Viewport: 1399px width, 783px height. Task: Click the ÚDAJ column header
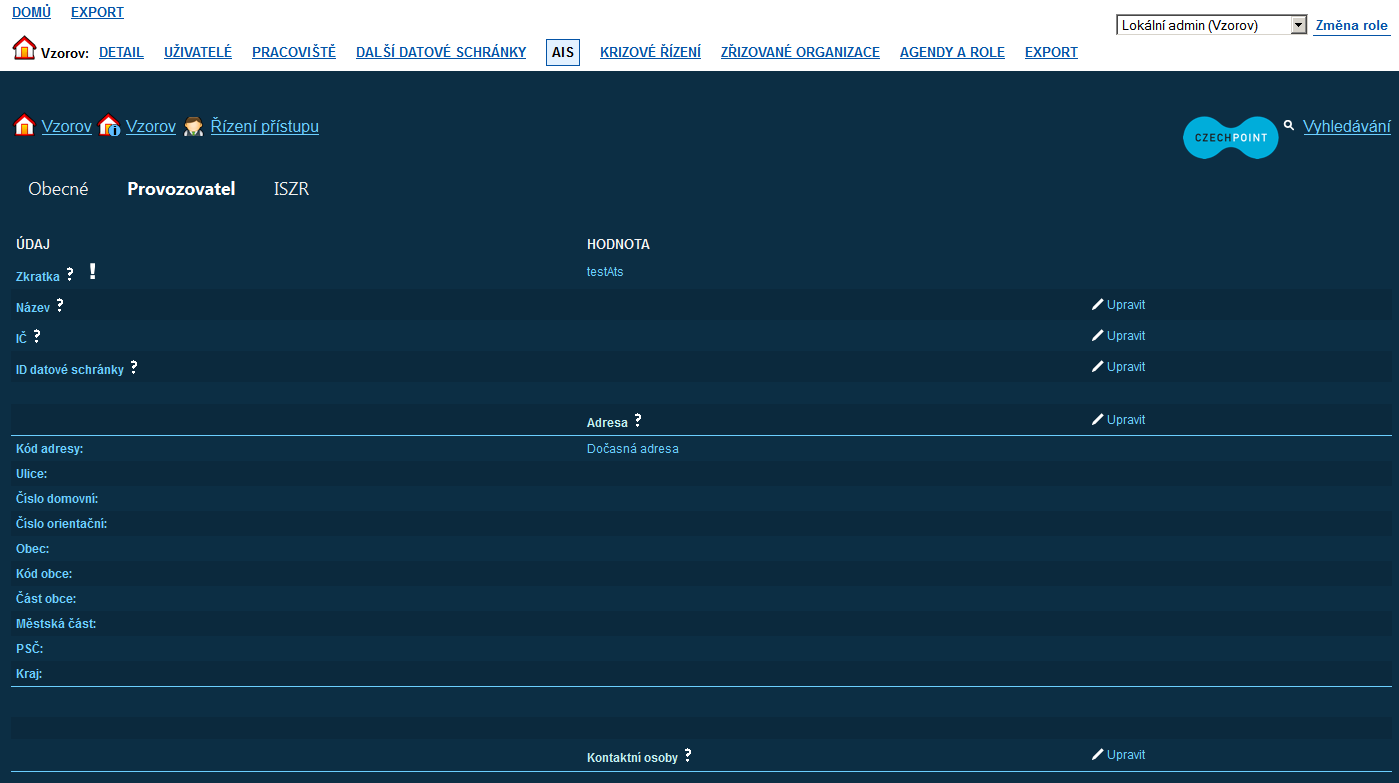34,244
